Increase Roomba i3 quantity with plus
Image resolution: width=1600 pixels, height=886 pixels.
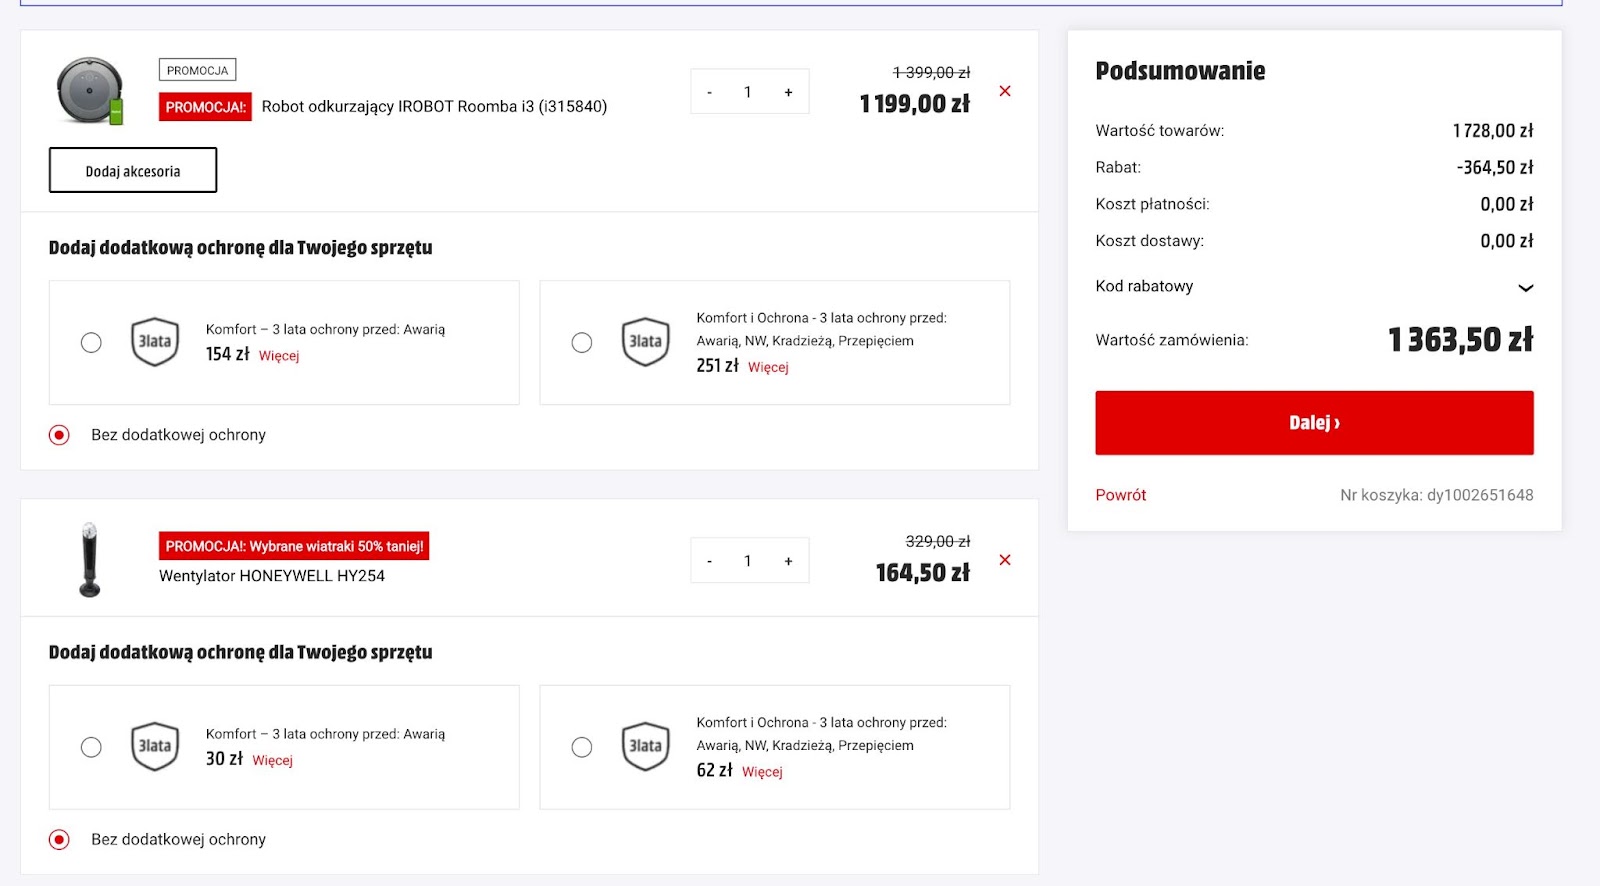coord(788,92)
